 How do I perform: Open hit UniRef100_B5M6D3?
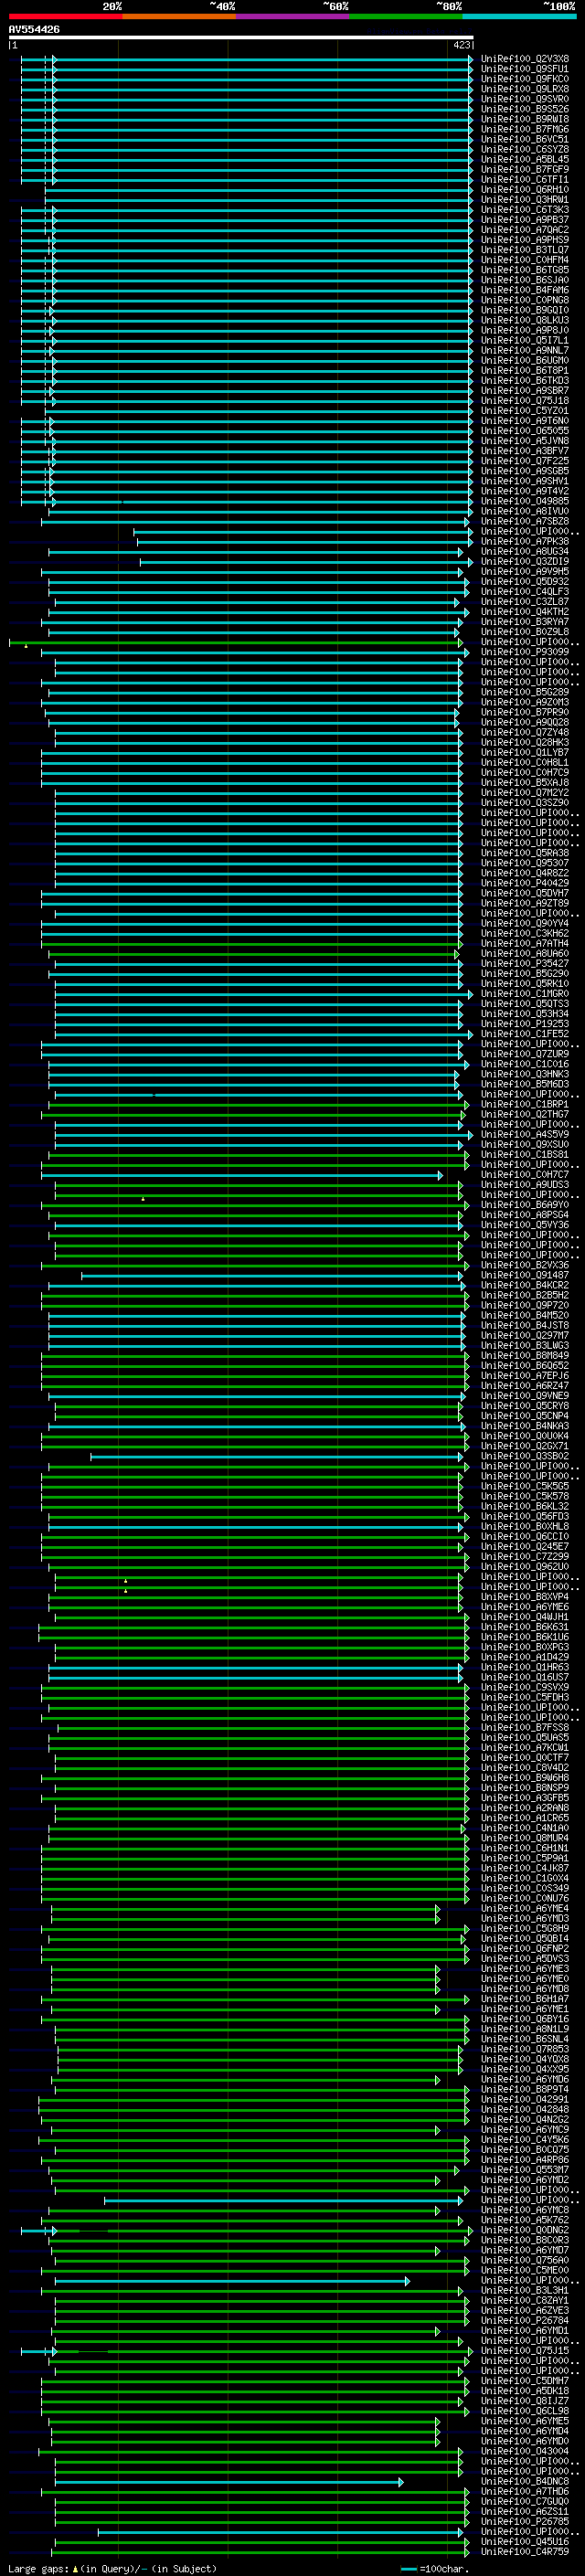pyautogui.click(x=525, y=1084)
